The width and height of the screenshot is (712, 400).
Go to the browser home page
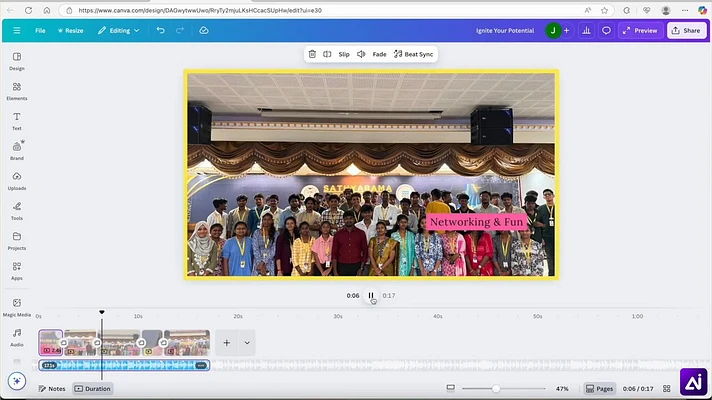click(x=47, y=10)
